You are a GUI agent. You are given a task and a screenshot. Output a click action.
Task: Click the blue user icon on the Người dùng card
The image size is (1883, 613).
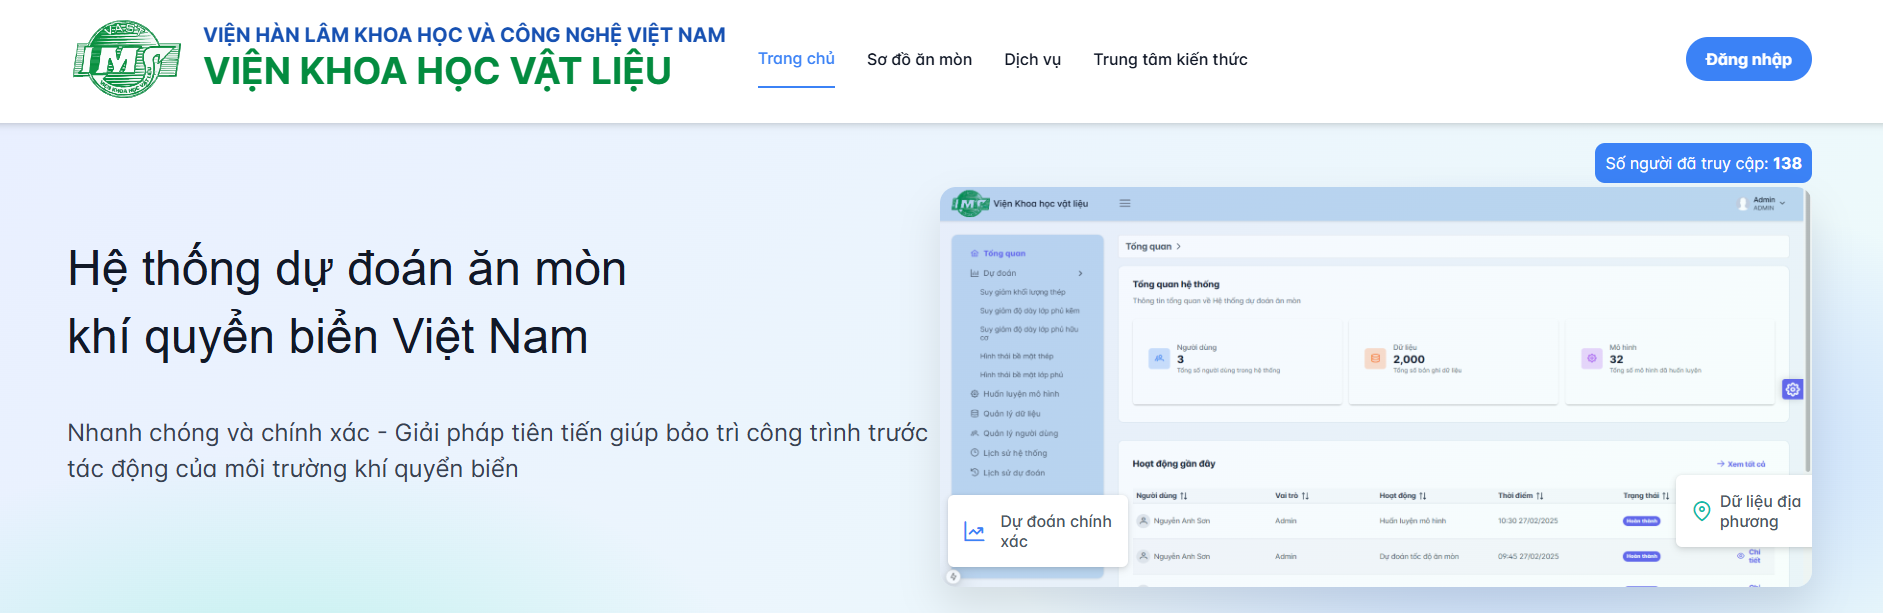point(1159,358)
